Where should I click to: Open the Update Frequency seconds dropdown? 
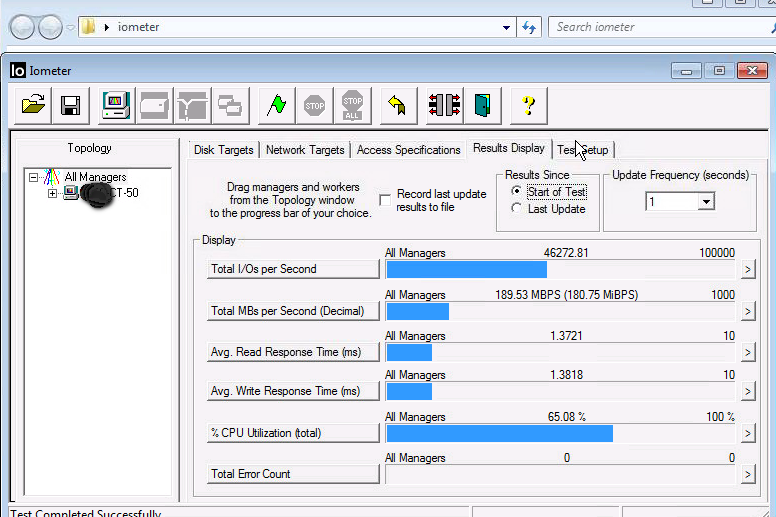706,202
